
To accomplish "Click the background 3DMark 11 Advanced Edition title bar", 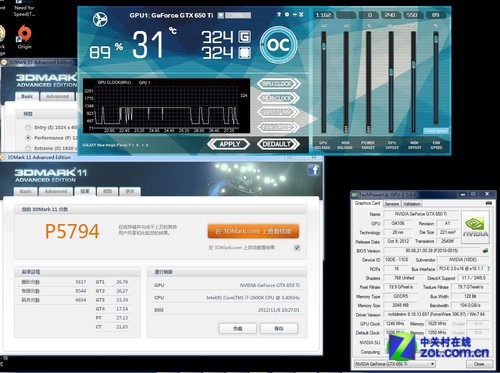I will tap(39, 62).
